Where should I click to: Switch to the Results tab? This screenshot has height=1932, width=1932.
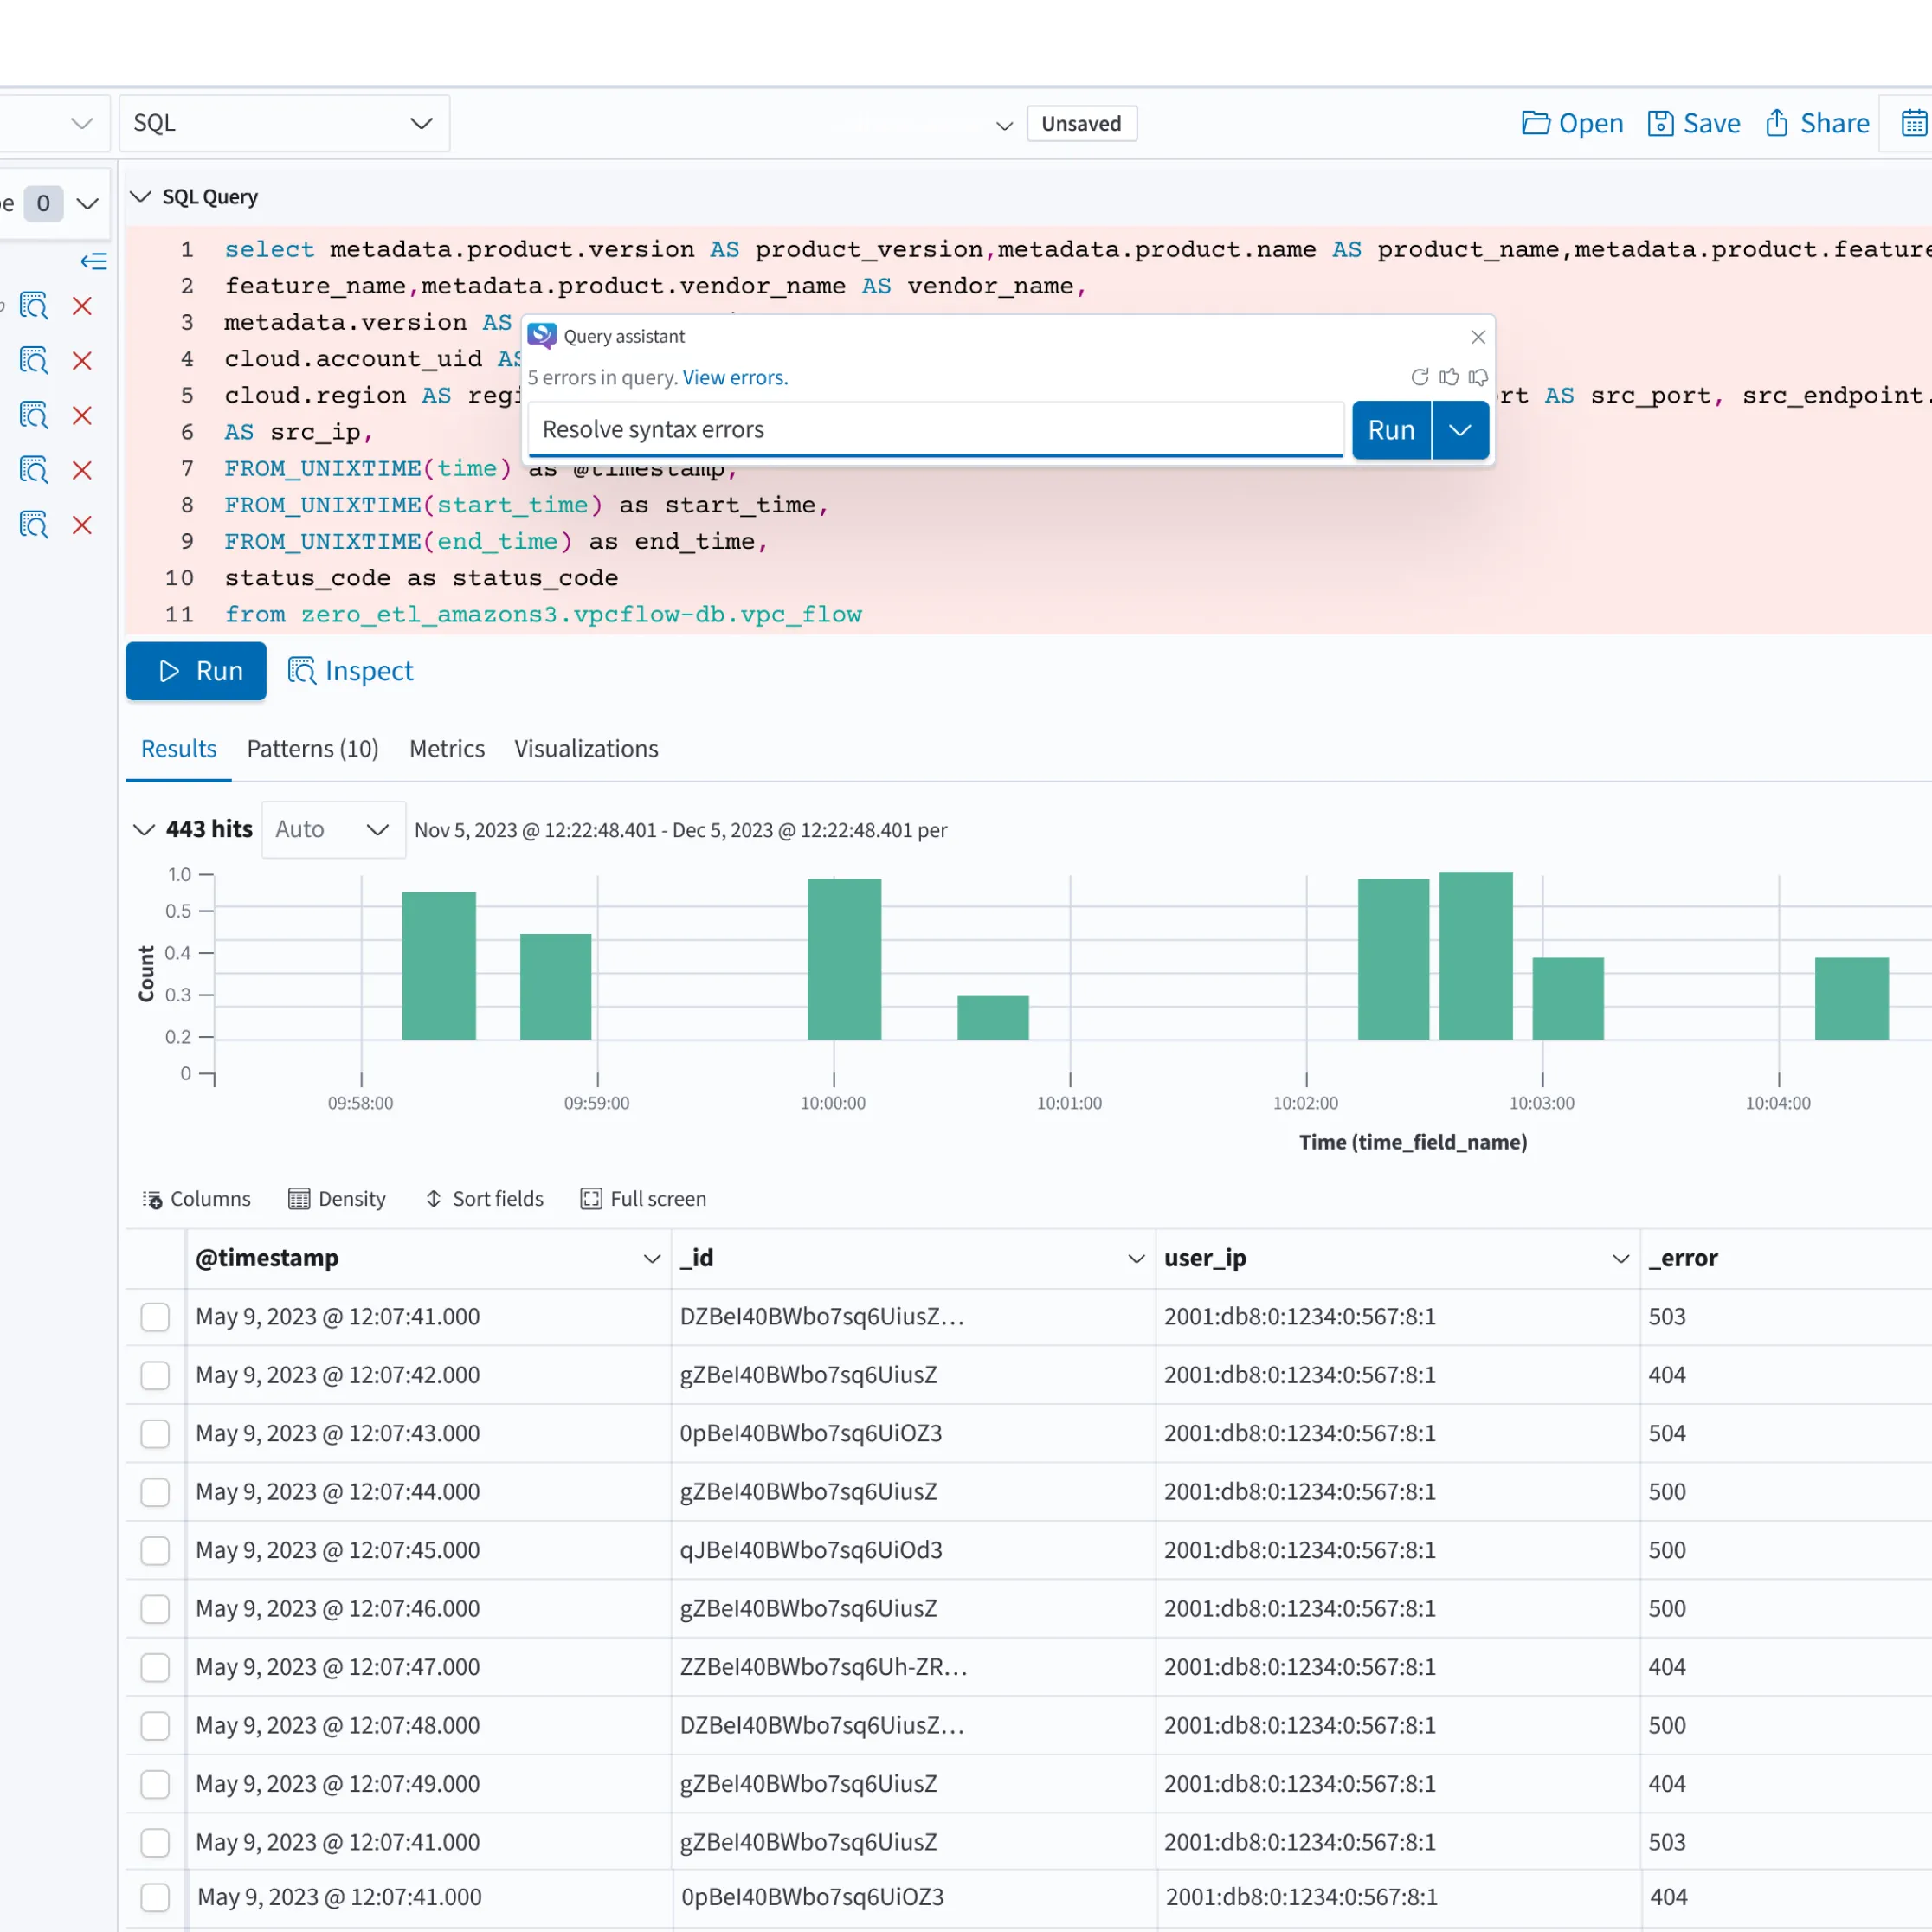click(178, 748)
